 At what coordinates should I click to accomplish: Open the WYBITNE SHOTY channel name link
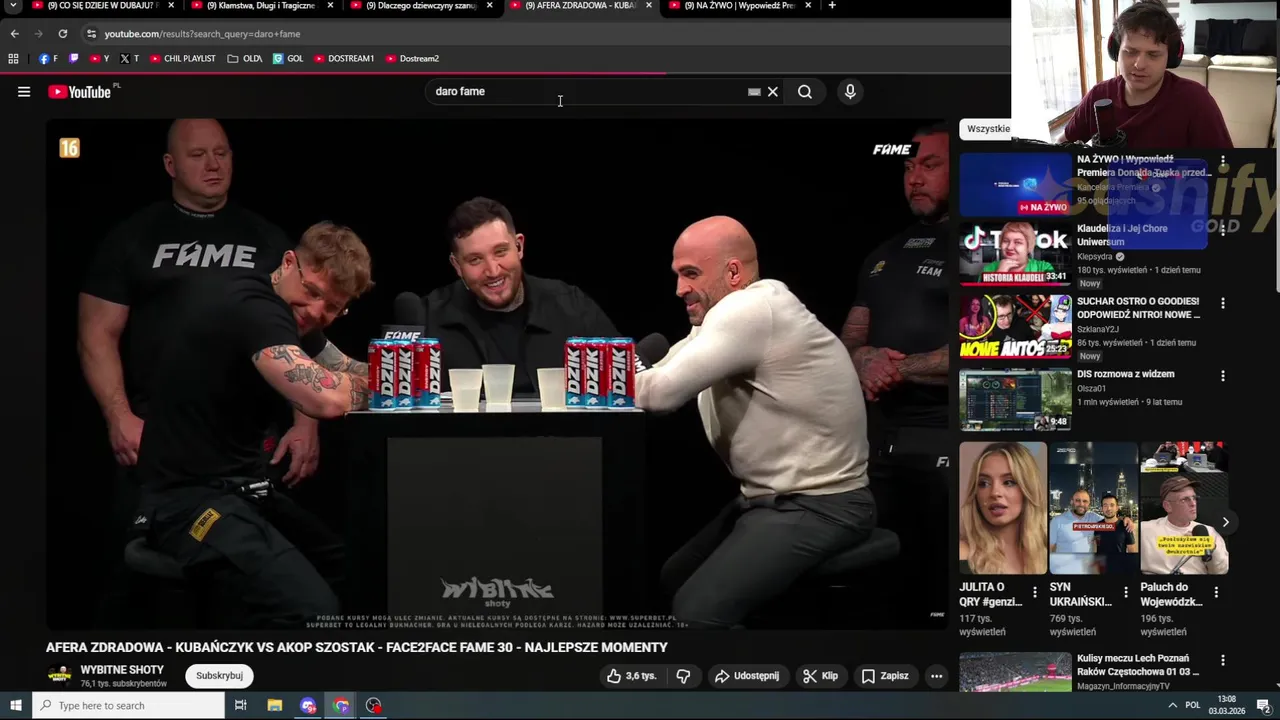[122, 670]
